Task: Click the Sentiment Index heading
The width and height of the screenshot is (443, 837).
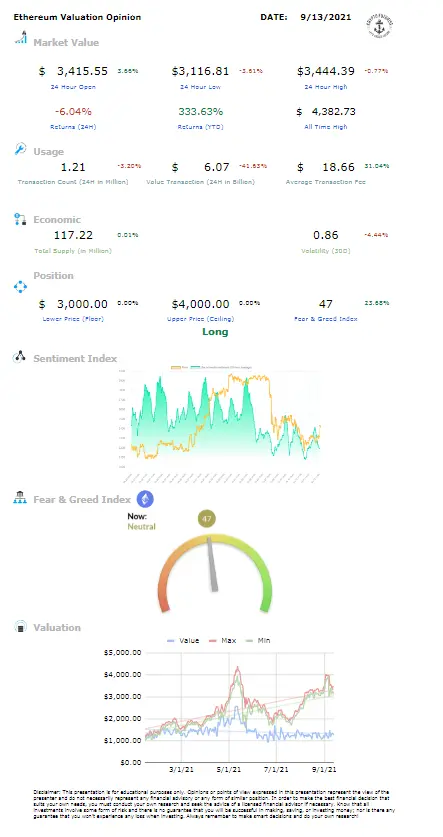Action: point(75,358)
